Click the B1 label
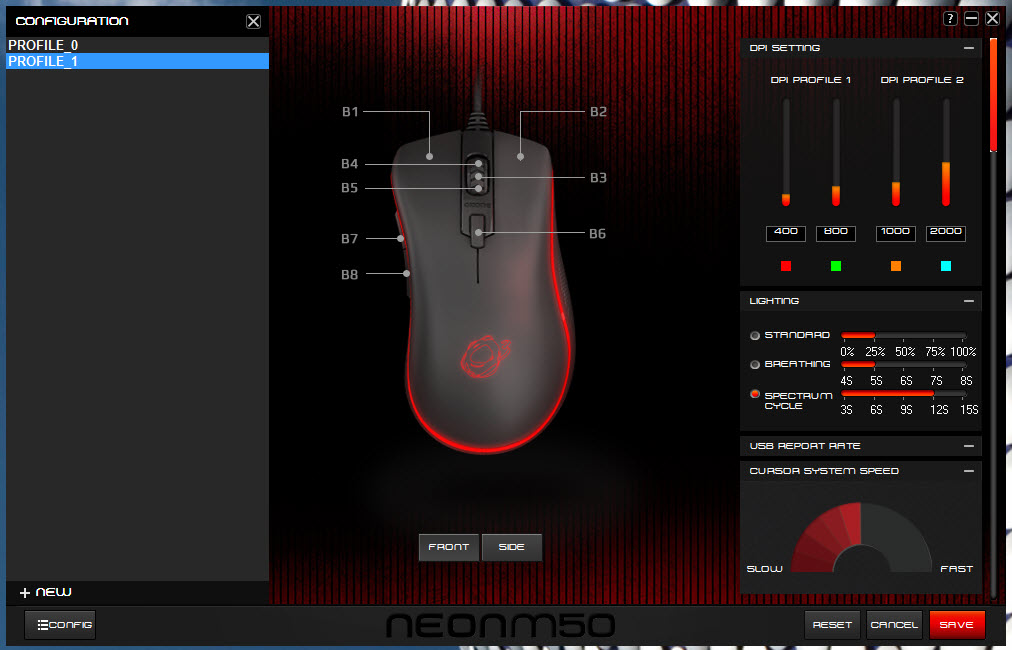The height and width of the screenshot is (650, 1012). coord(350,112)
